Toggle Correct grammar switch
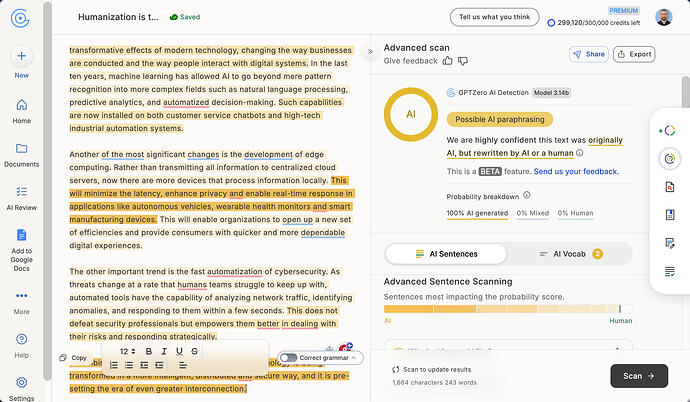The image size is (690, 402). coord(289,358)
